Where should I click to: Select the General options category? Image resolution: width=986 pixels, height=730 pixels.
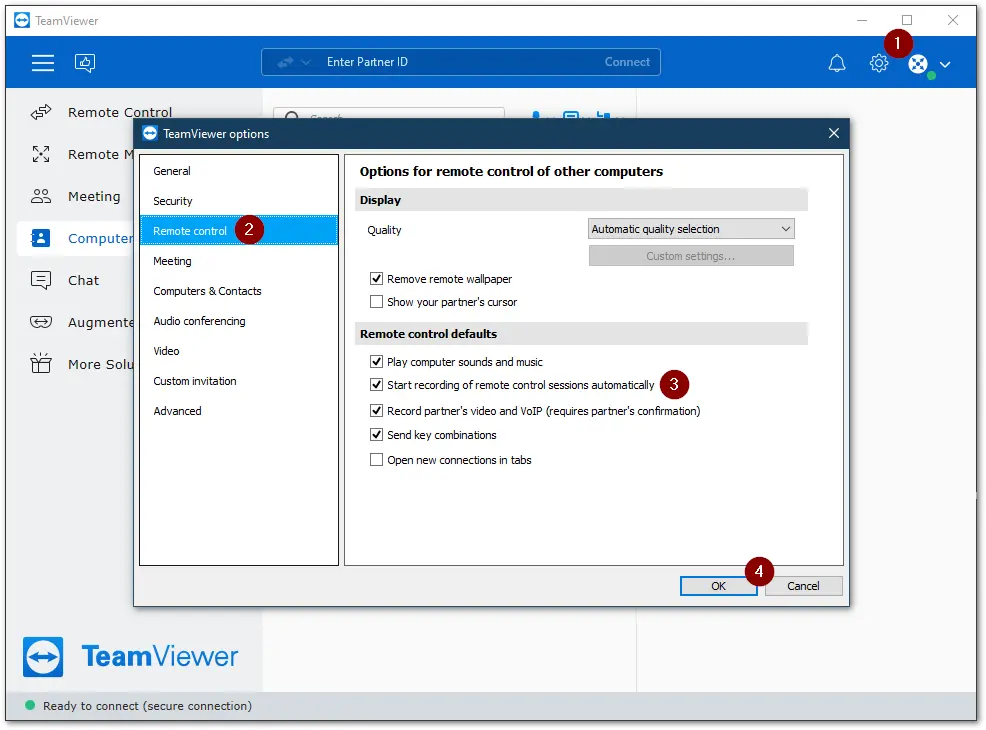pos(239,171)
